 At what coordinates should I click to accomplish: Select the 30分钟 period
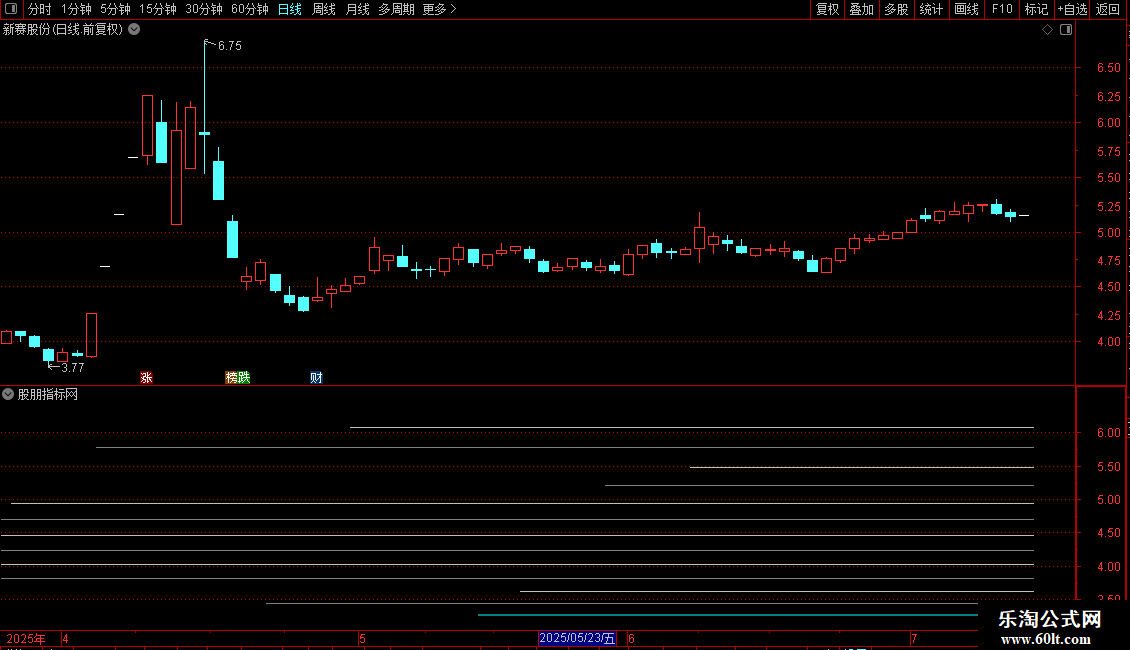[203, 9]
